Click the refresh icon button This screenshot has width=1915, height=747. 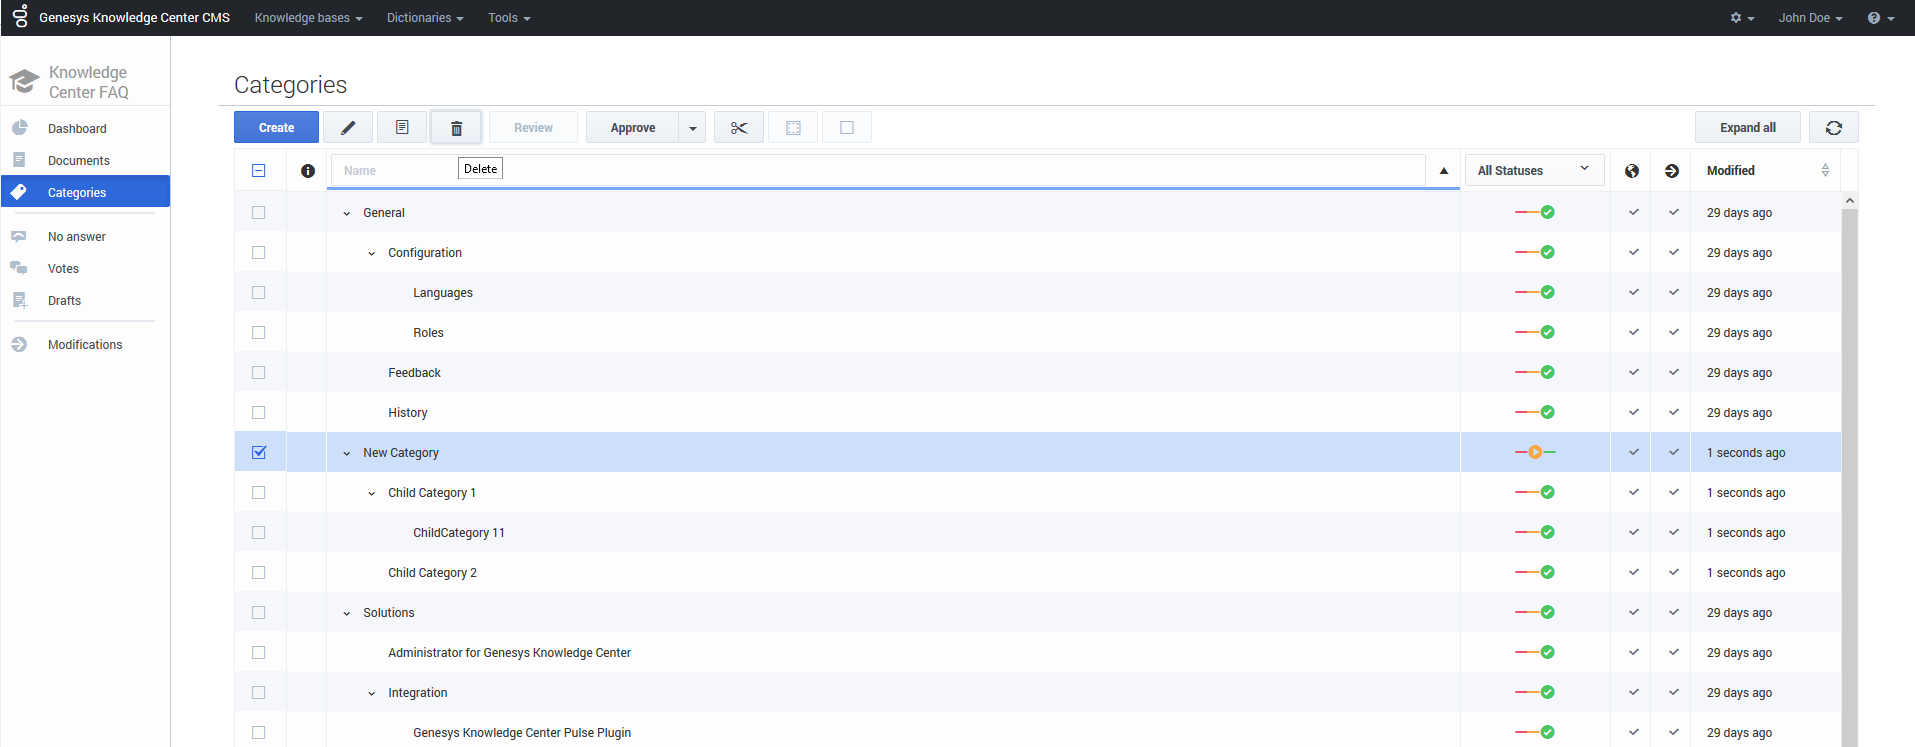pyautogui.click(x=1833, y=128)
